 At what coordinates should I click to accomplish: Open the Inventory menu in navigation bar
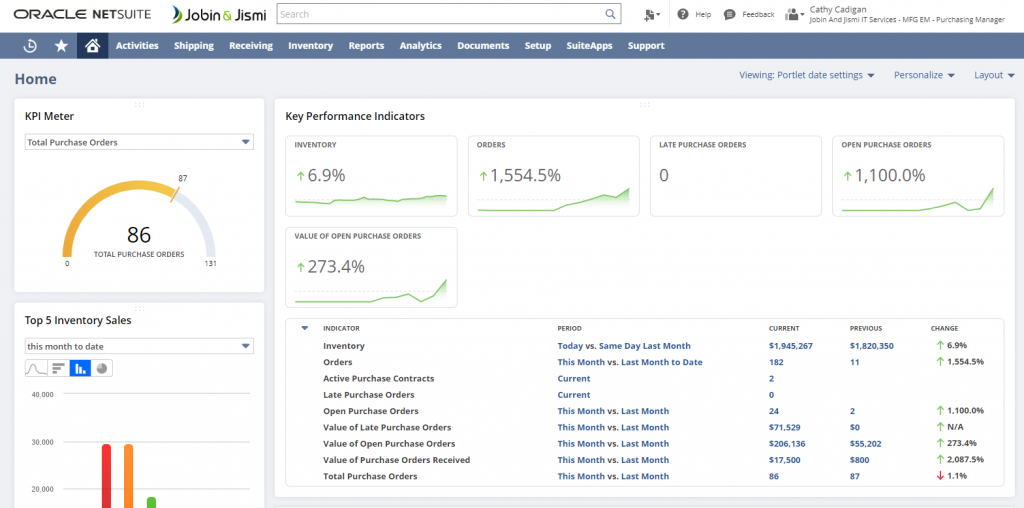click(x=310, y=46)
